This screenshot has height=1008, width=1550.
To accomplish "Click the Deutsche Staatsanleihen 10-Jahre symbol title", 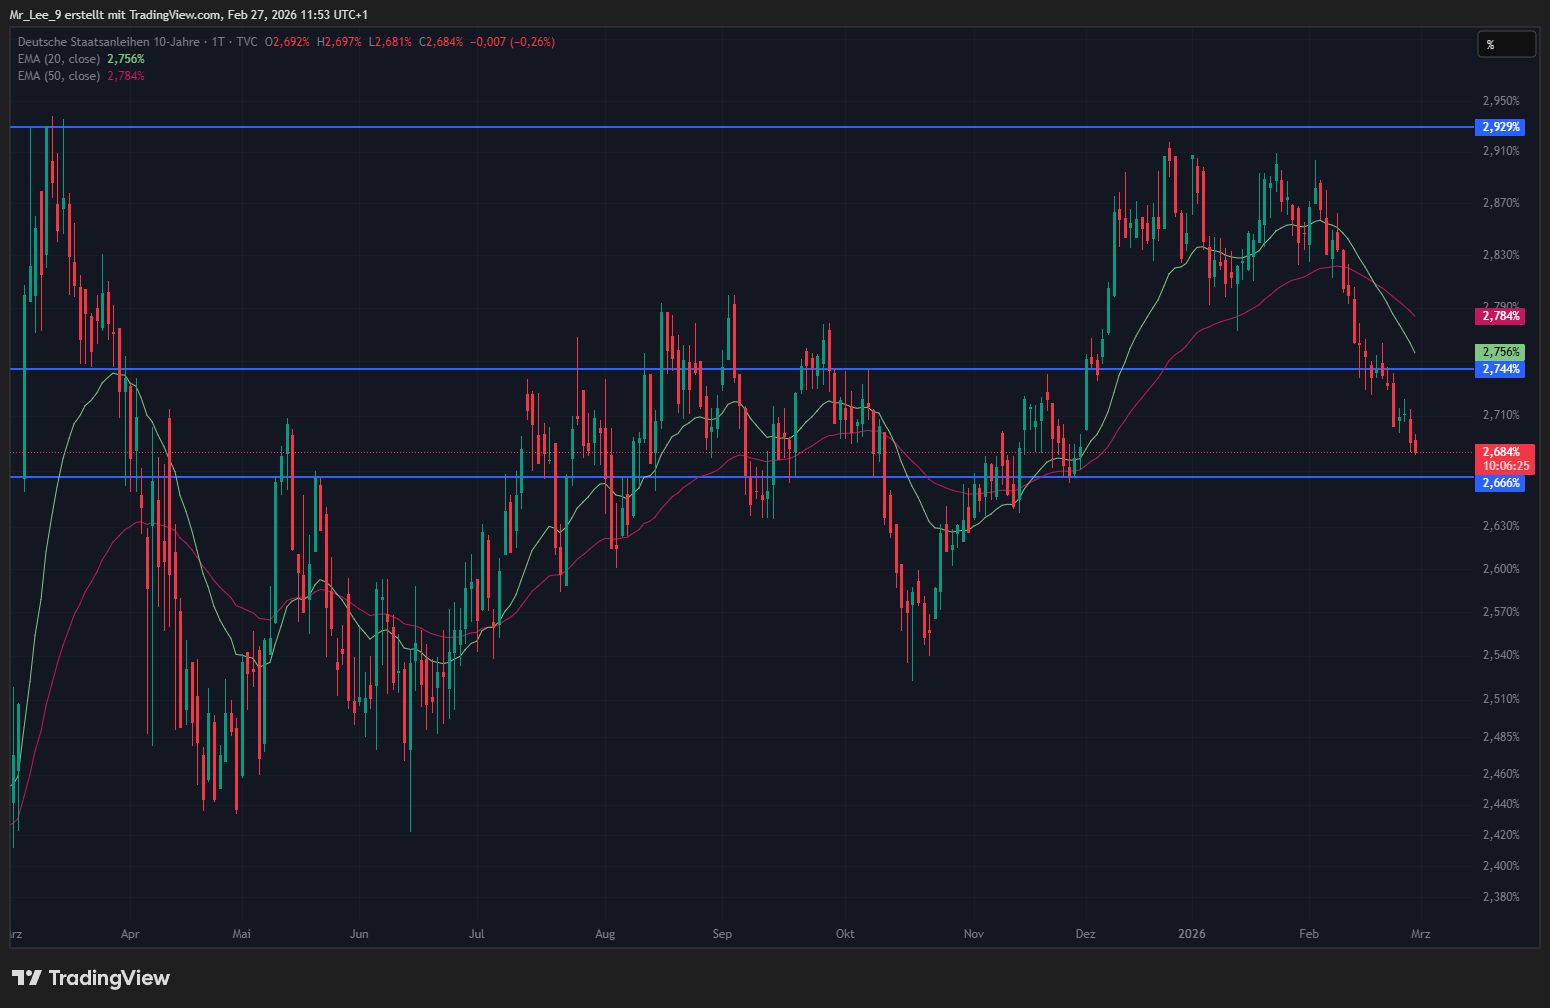I will tap(108, 42).
